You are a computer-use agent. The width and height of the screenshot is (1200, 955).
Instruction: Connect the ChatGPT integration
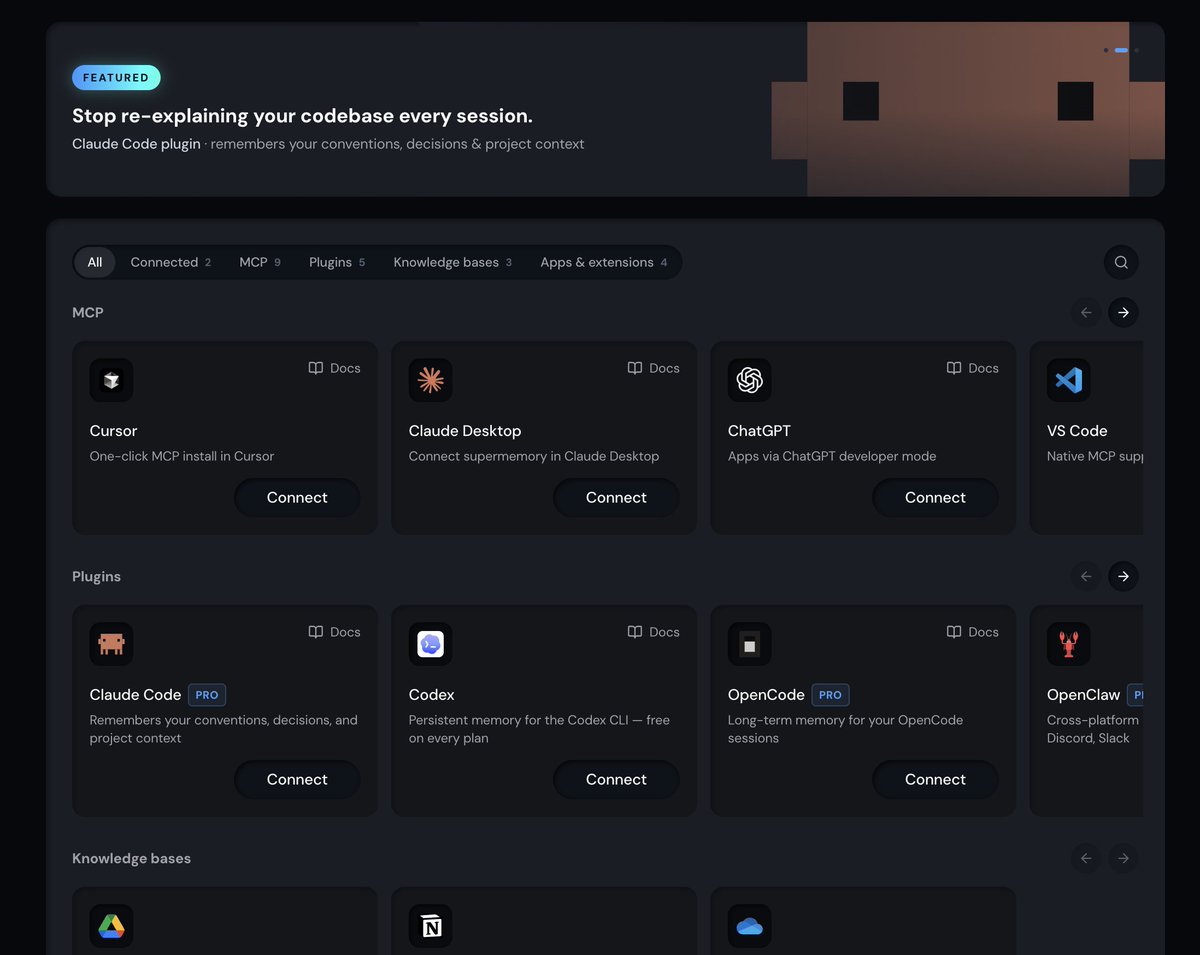[935, 497]
